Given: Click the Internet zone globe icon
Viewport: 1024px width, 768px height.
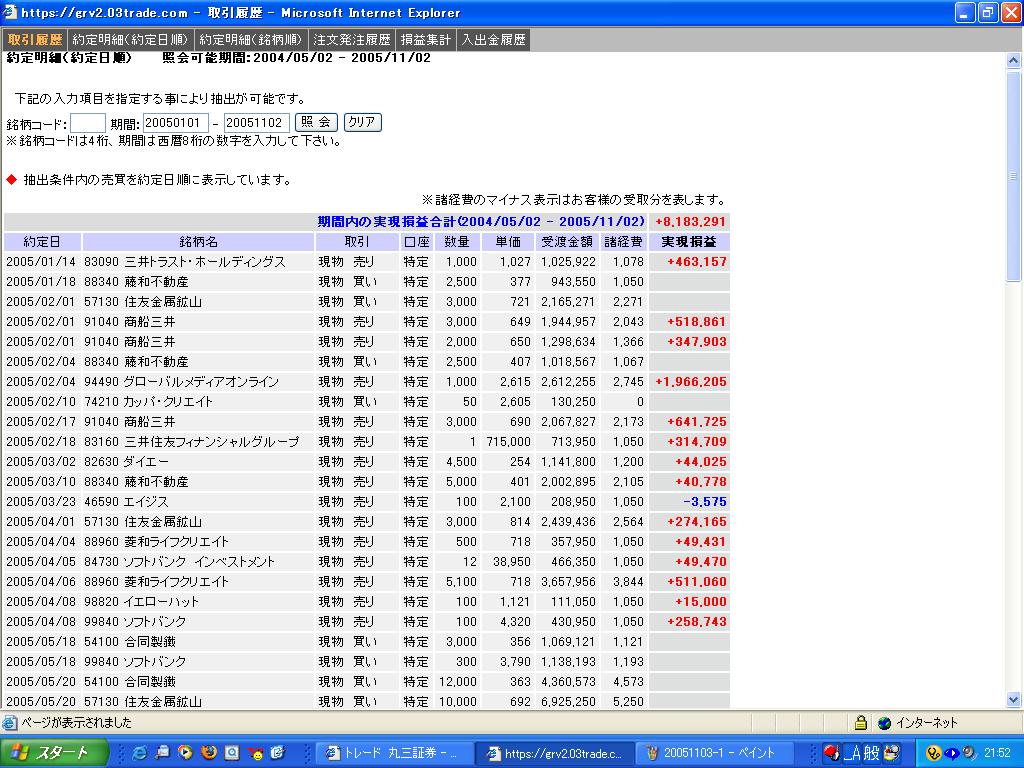Looking at the screenshot, I should pyautogui.click(x=884, y=723).
